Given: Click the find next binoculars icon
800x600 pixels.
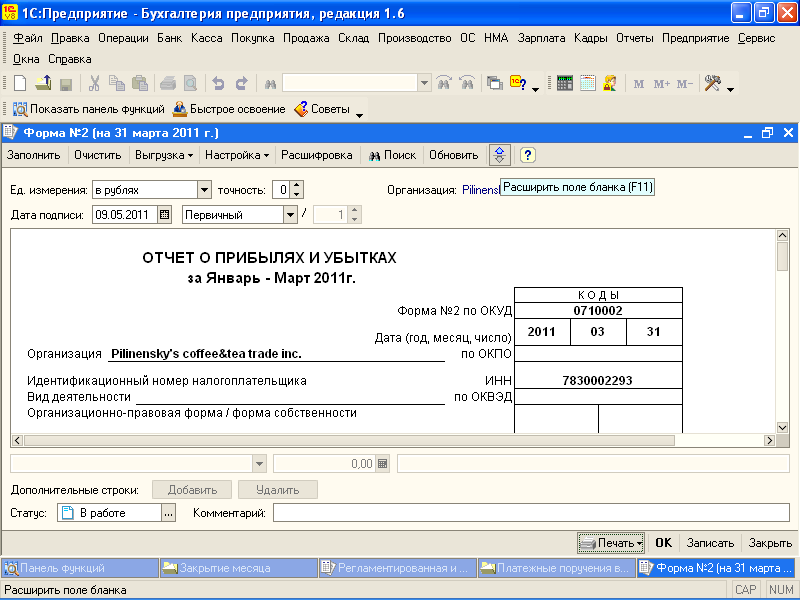Looking at the screenshot, I should coord(444,83).
